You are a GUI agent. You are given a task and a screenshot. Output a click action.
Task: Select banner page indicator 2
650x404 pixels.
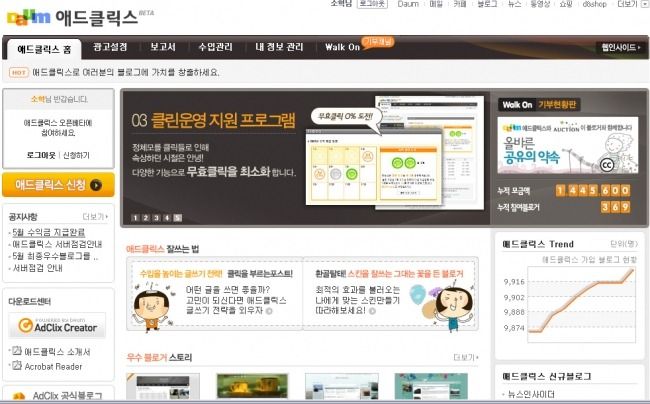pos(146,218)
